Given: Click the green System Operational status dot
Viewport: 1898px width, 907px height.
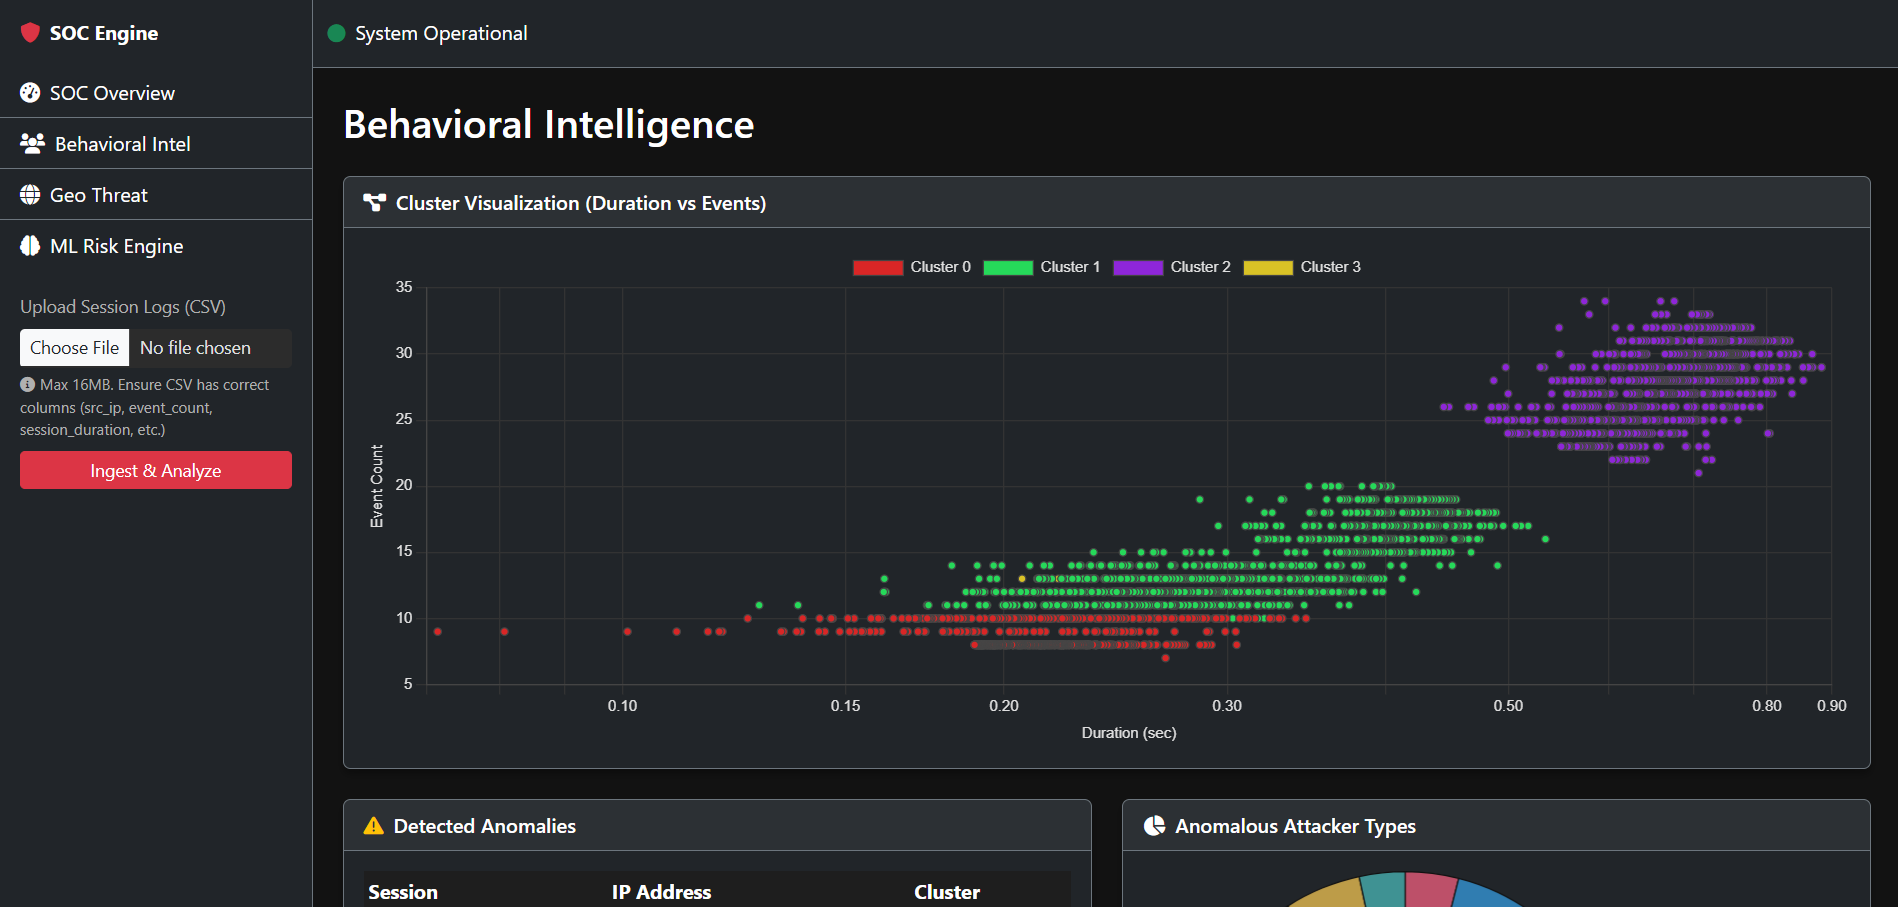Looking at the screenshot, I should tap(337, 34).
